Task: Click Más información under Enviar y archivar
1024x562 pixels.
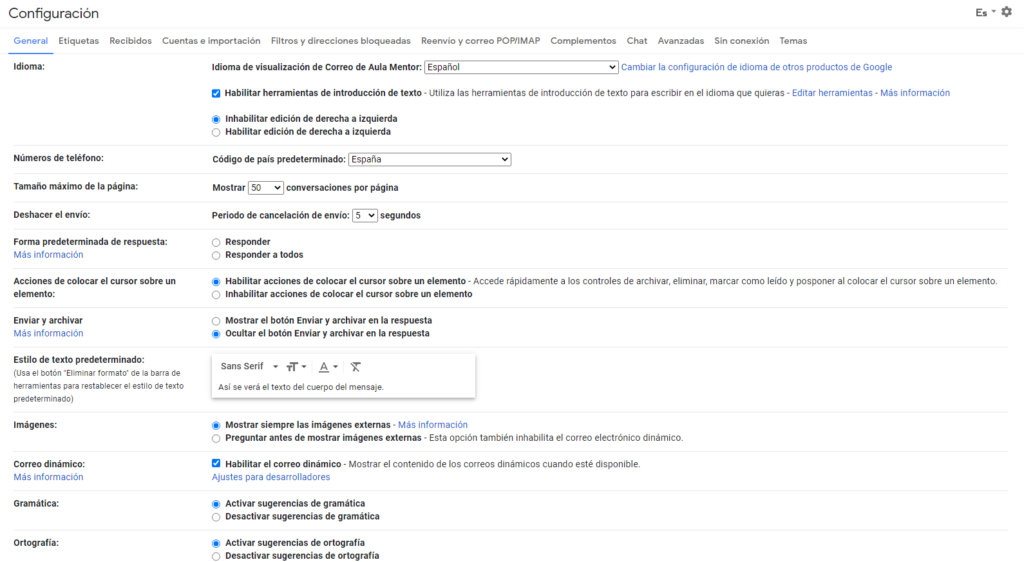Action: point(48,334)
